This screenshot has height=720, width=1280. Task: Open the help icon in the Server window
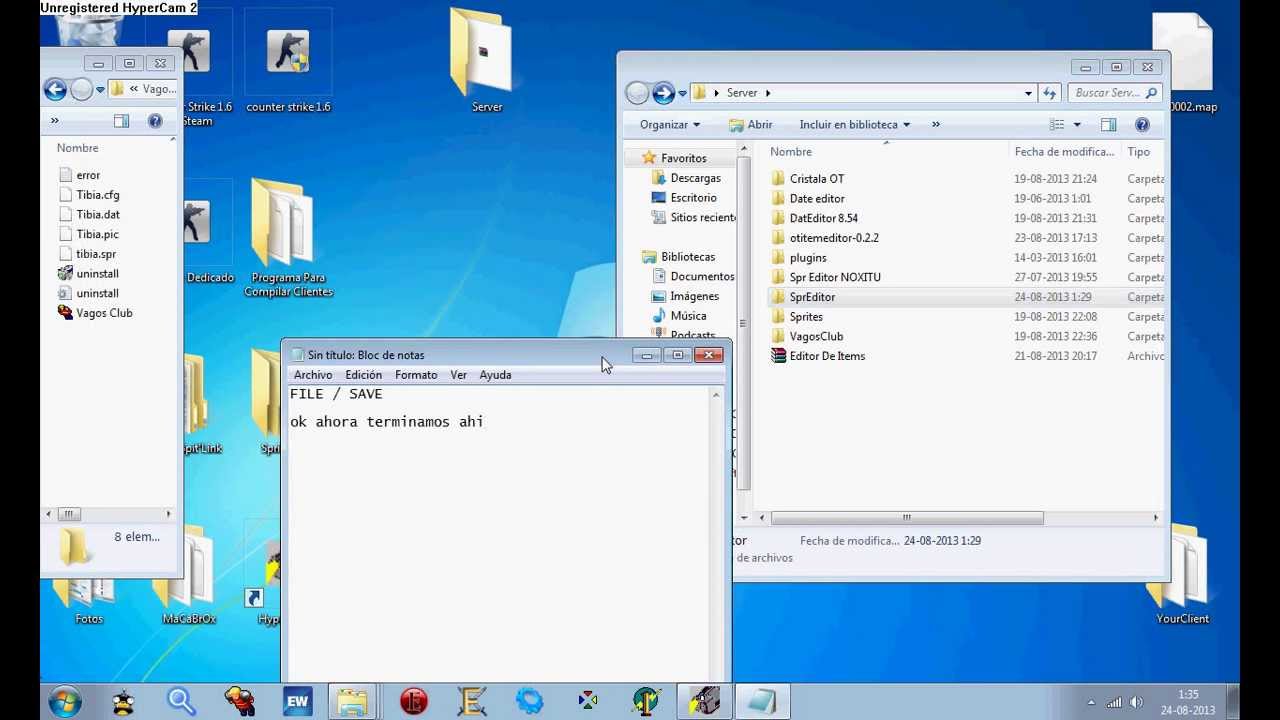click(x=1142, y=125)
